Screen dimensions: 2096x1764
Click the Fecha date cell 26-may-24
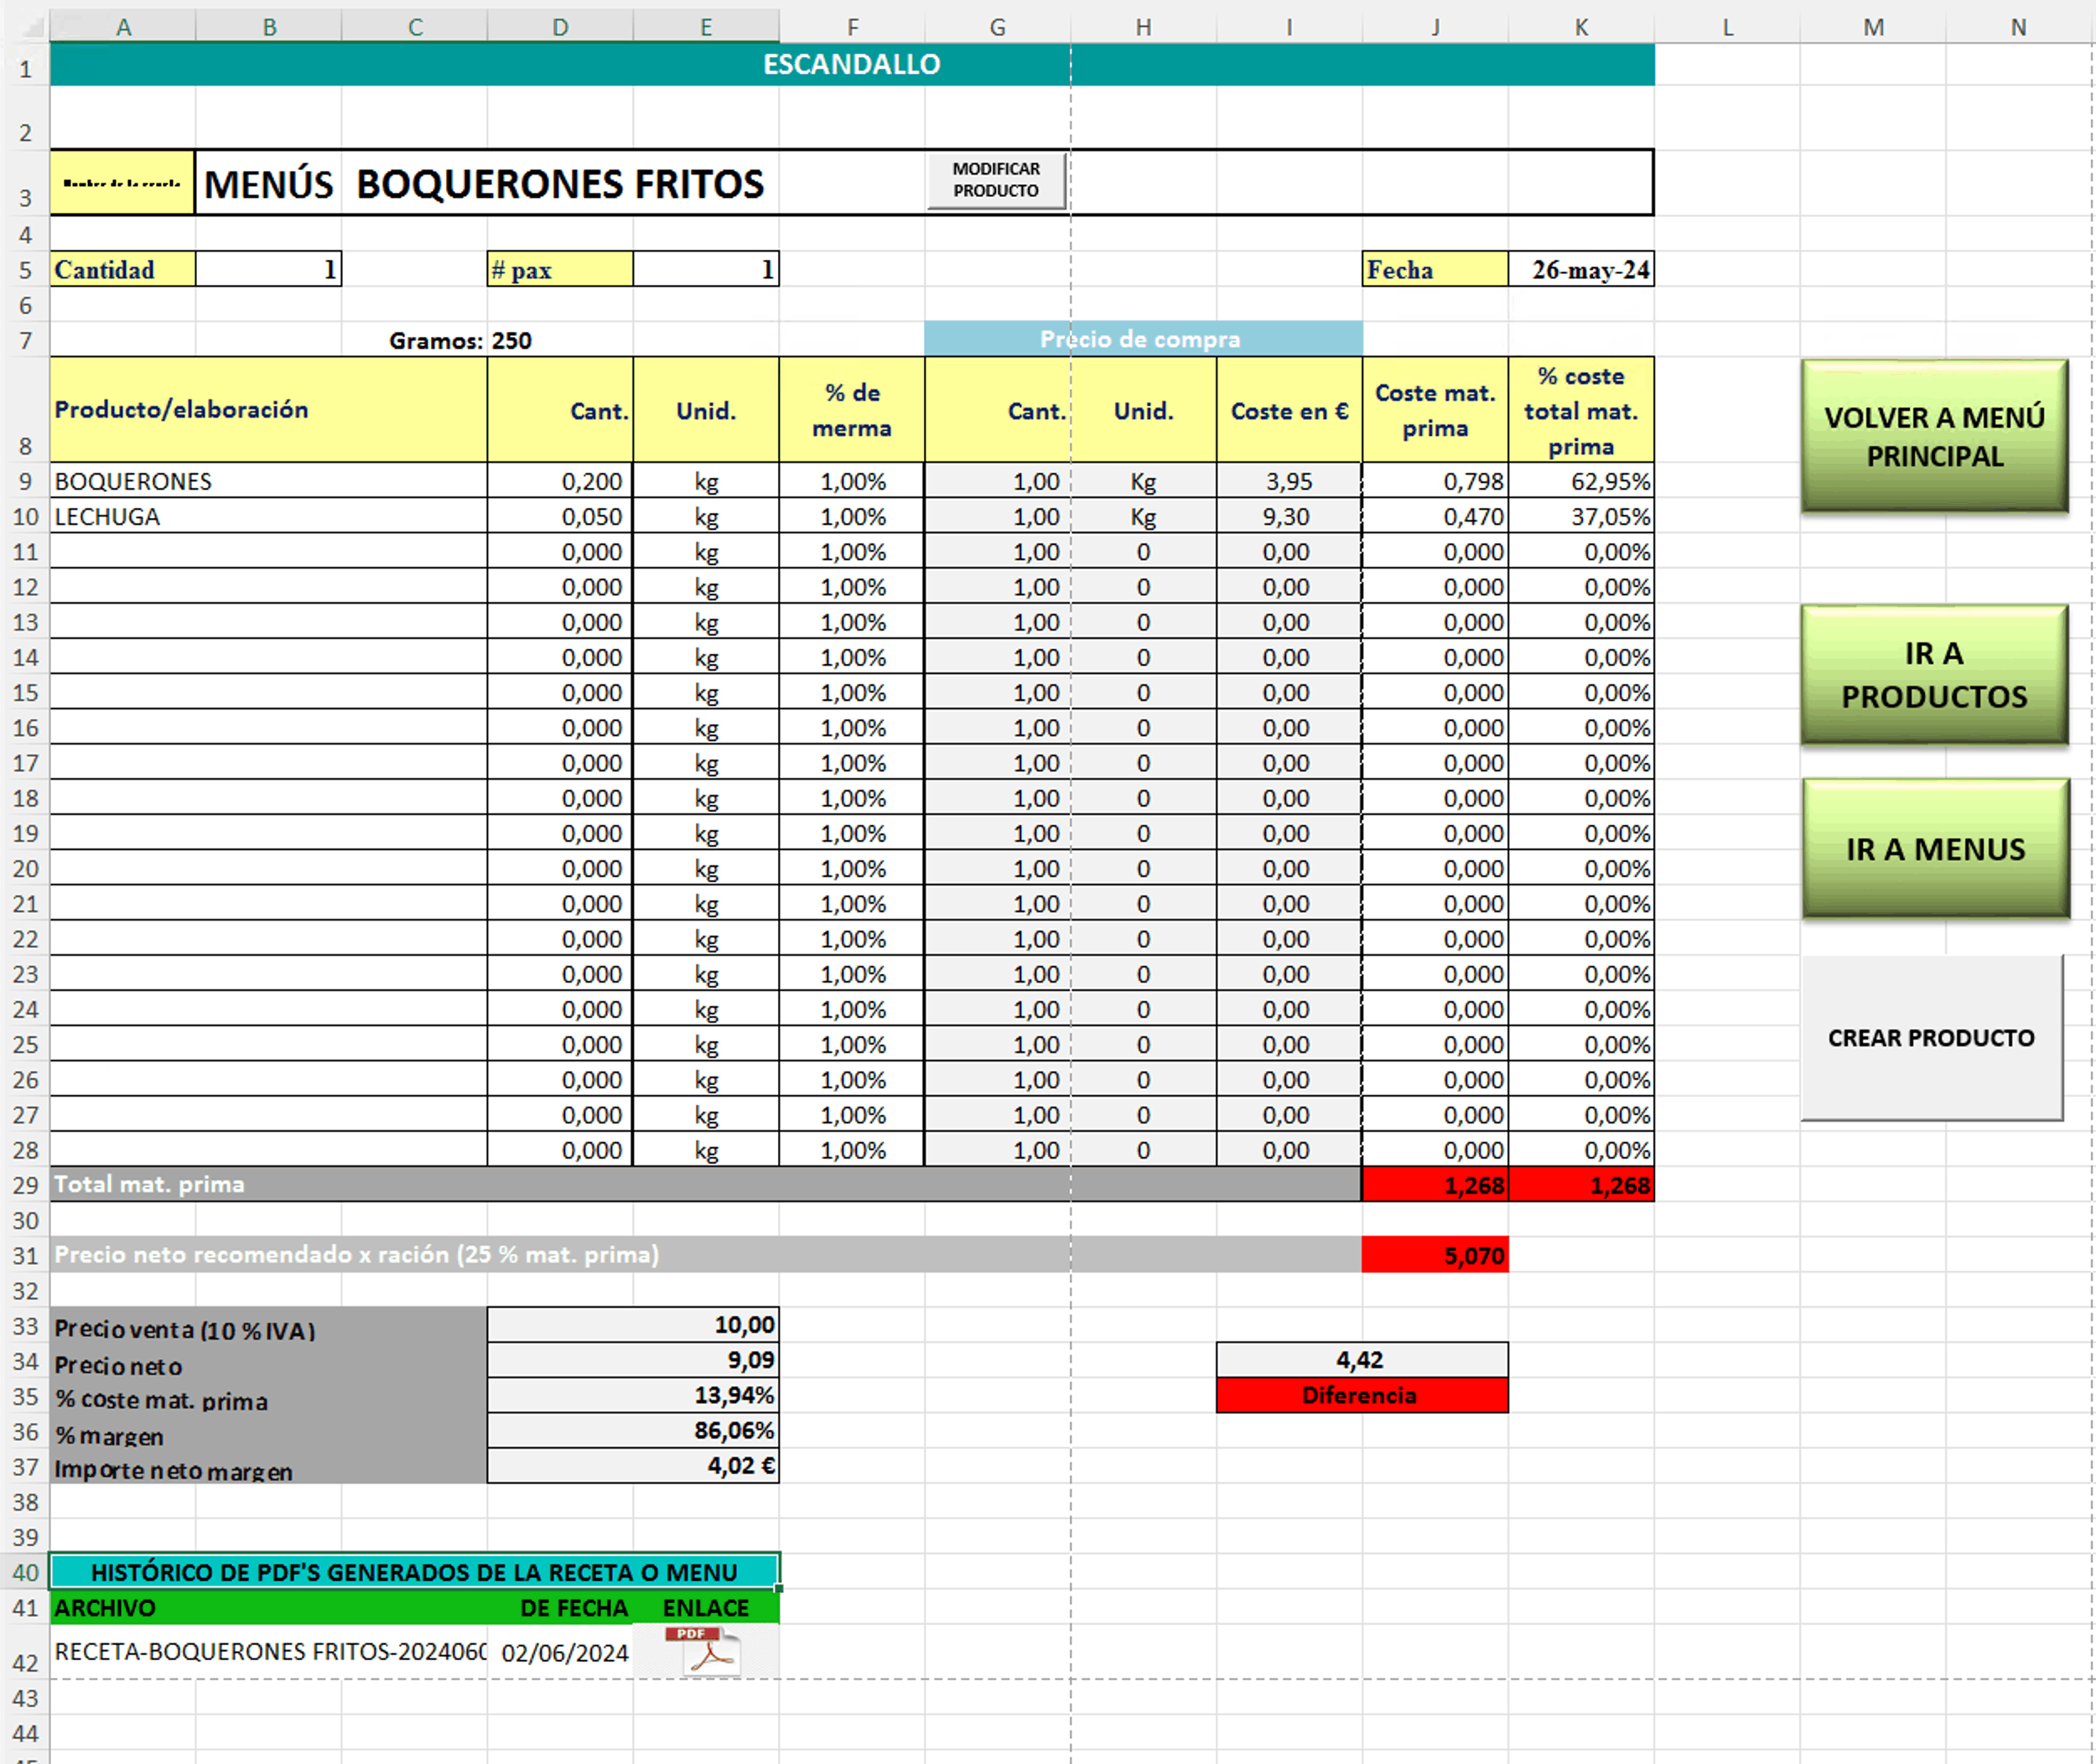1581,270
